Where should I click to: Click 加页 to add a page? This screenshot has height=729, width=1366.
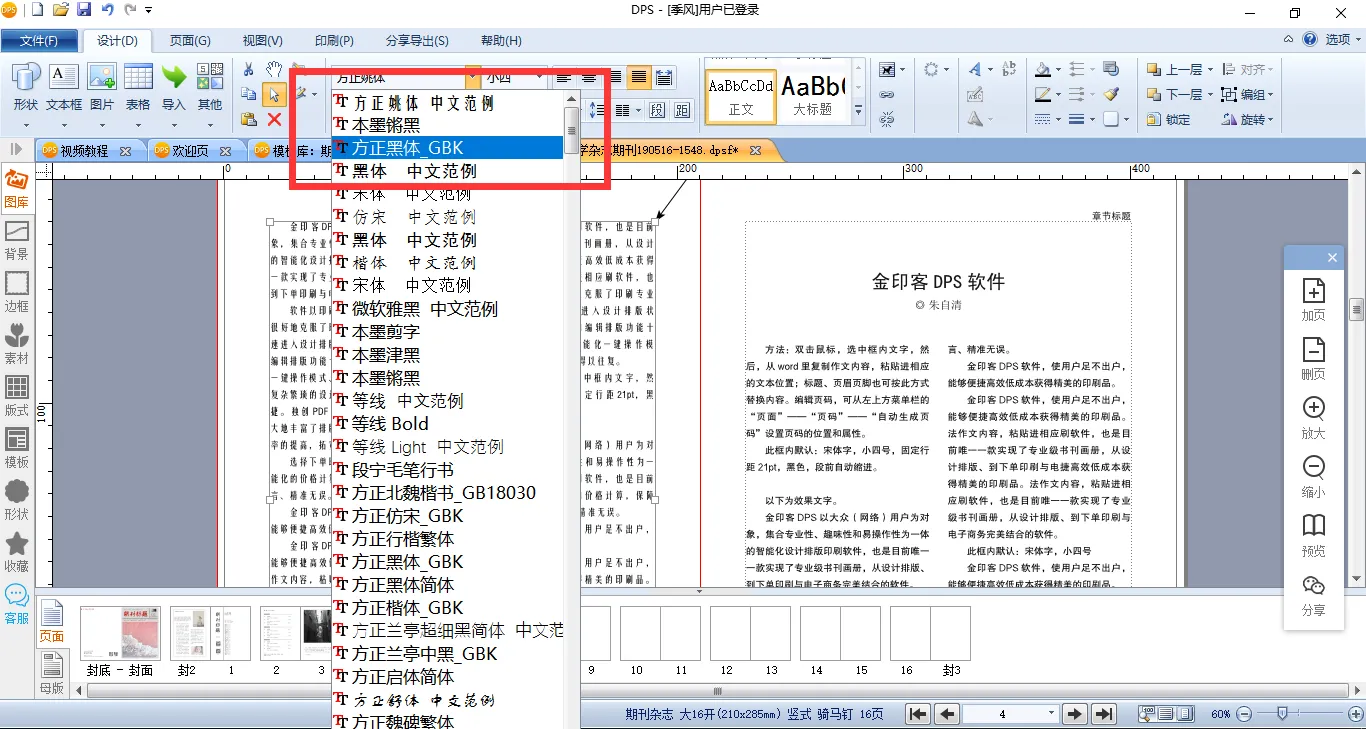point(1313,300)
